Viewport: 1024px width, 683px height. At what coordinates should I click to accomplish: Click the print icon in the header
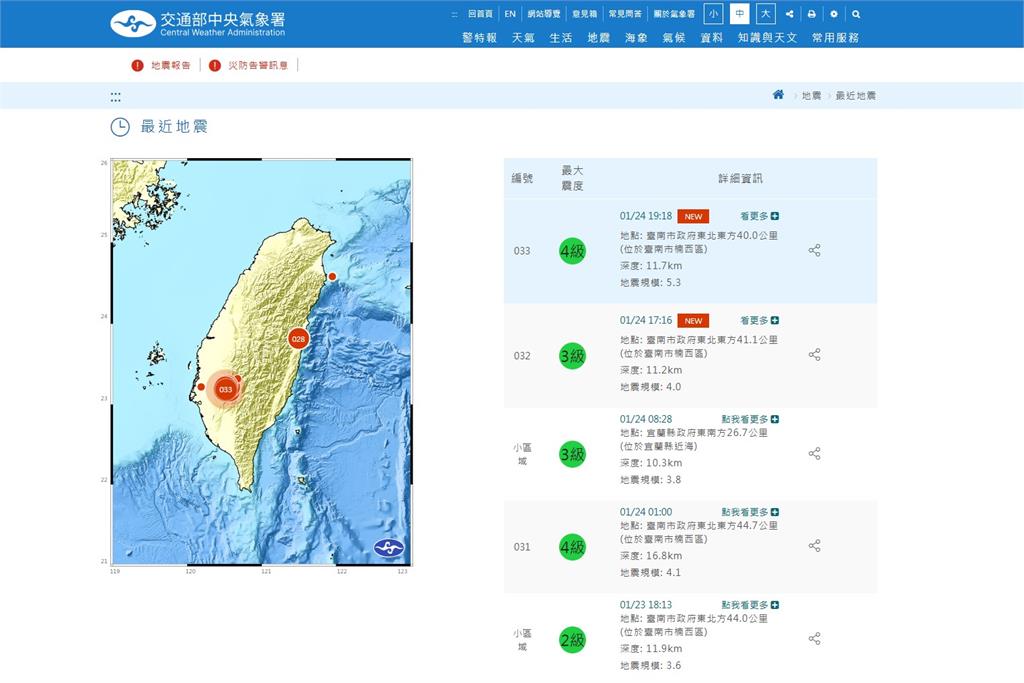coord(811,14)
